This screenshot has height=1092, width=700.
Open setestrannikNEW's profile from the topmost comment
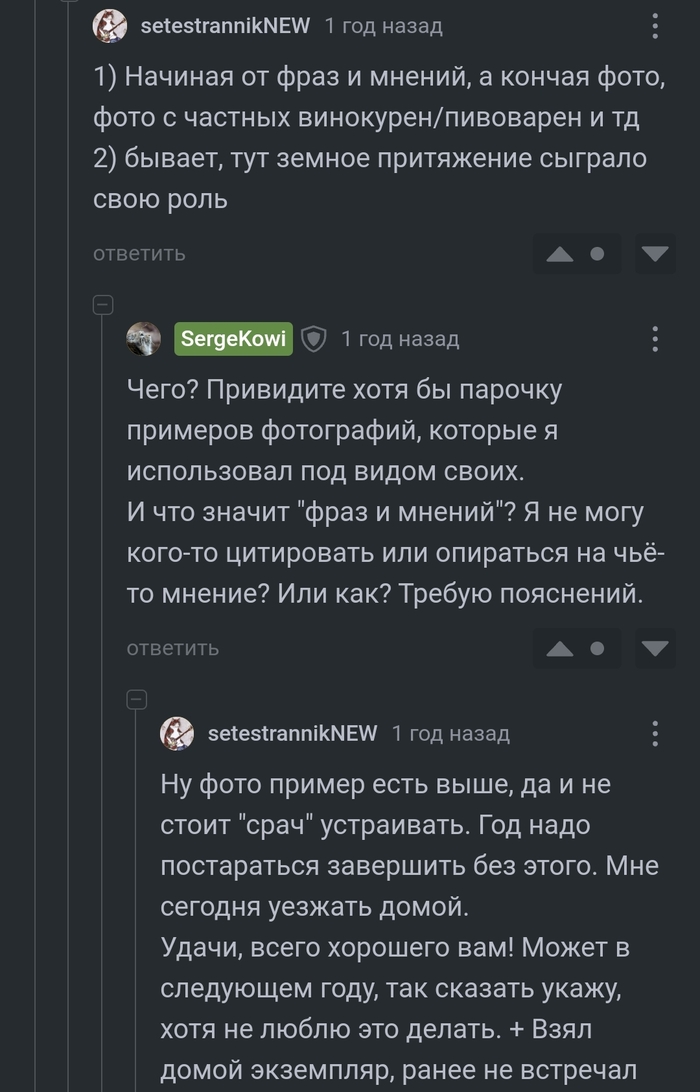point(225,26)
